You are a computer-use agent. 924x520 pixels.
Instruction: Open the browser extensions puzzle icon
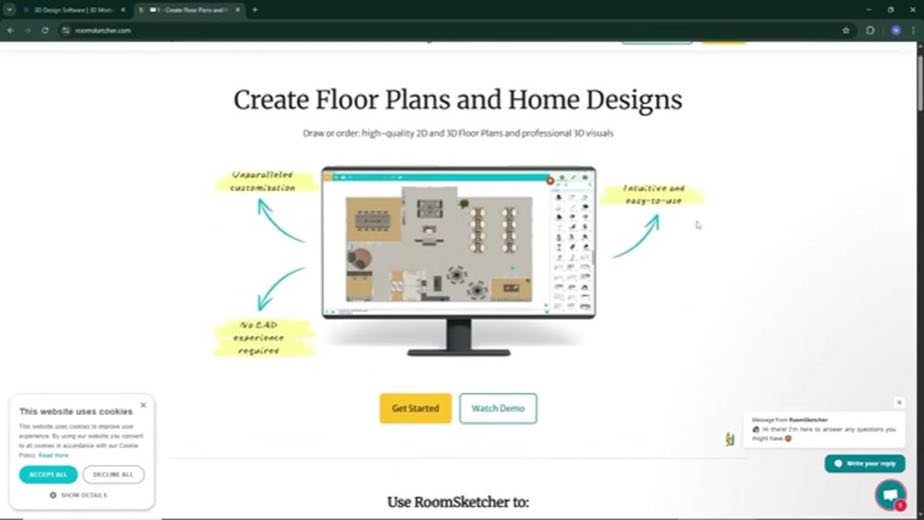tap(870, 30)
